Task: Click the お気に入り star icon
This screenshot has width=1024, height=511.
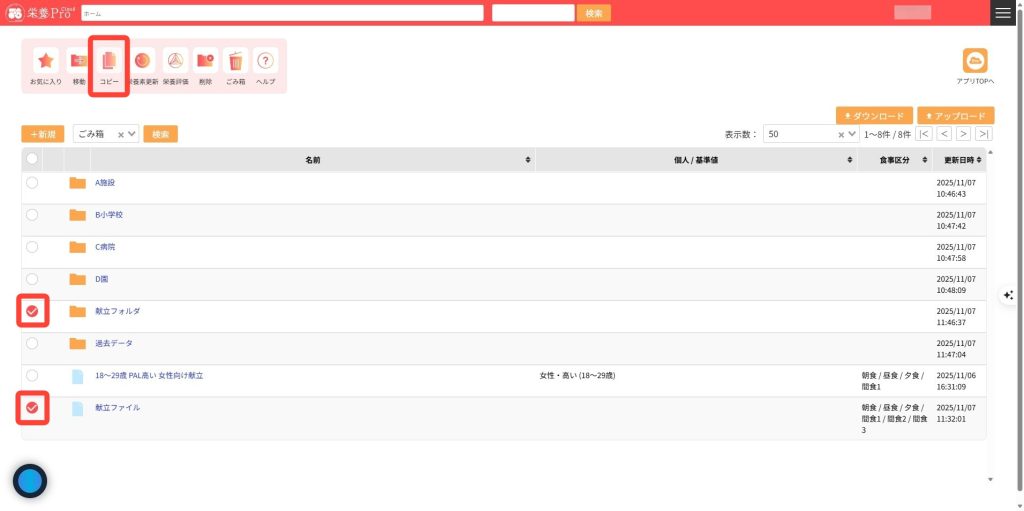Action: click(46, 61)
